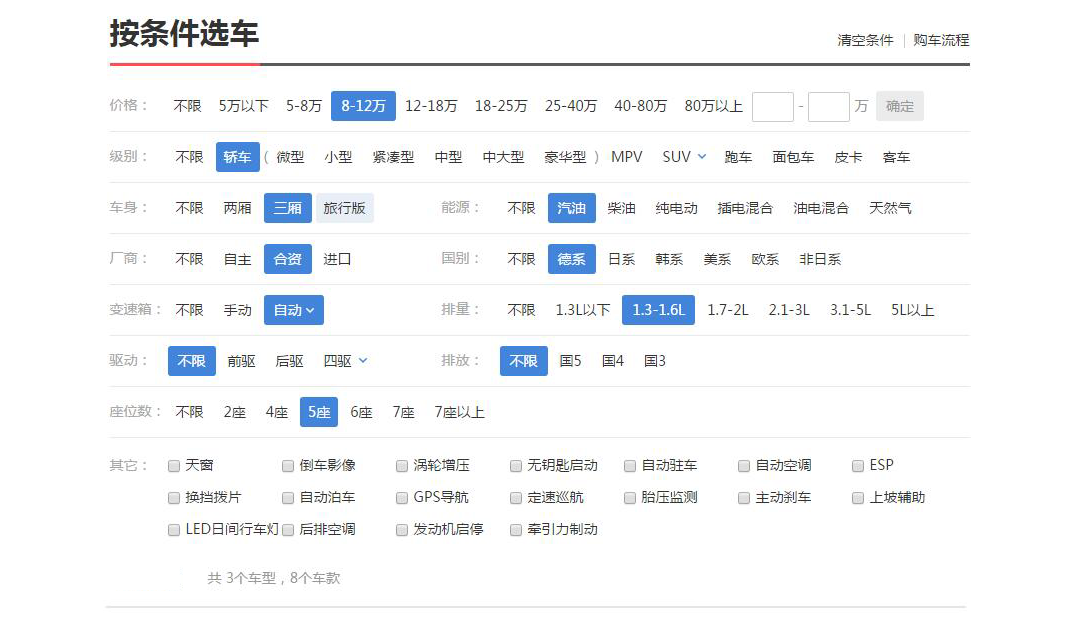Viewport: 1080px width, 626px height.
Task: Pick the 国5 emission standard
Action: (570, 361)
